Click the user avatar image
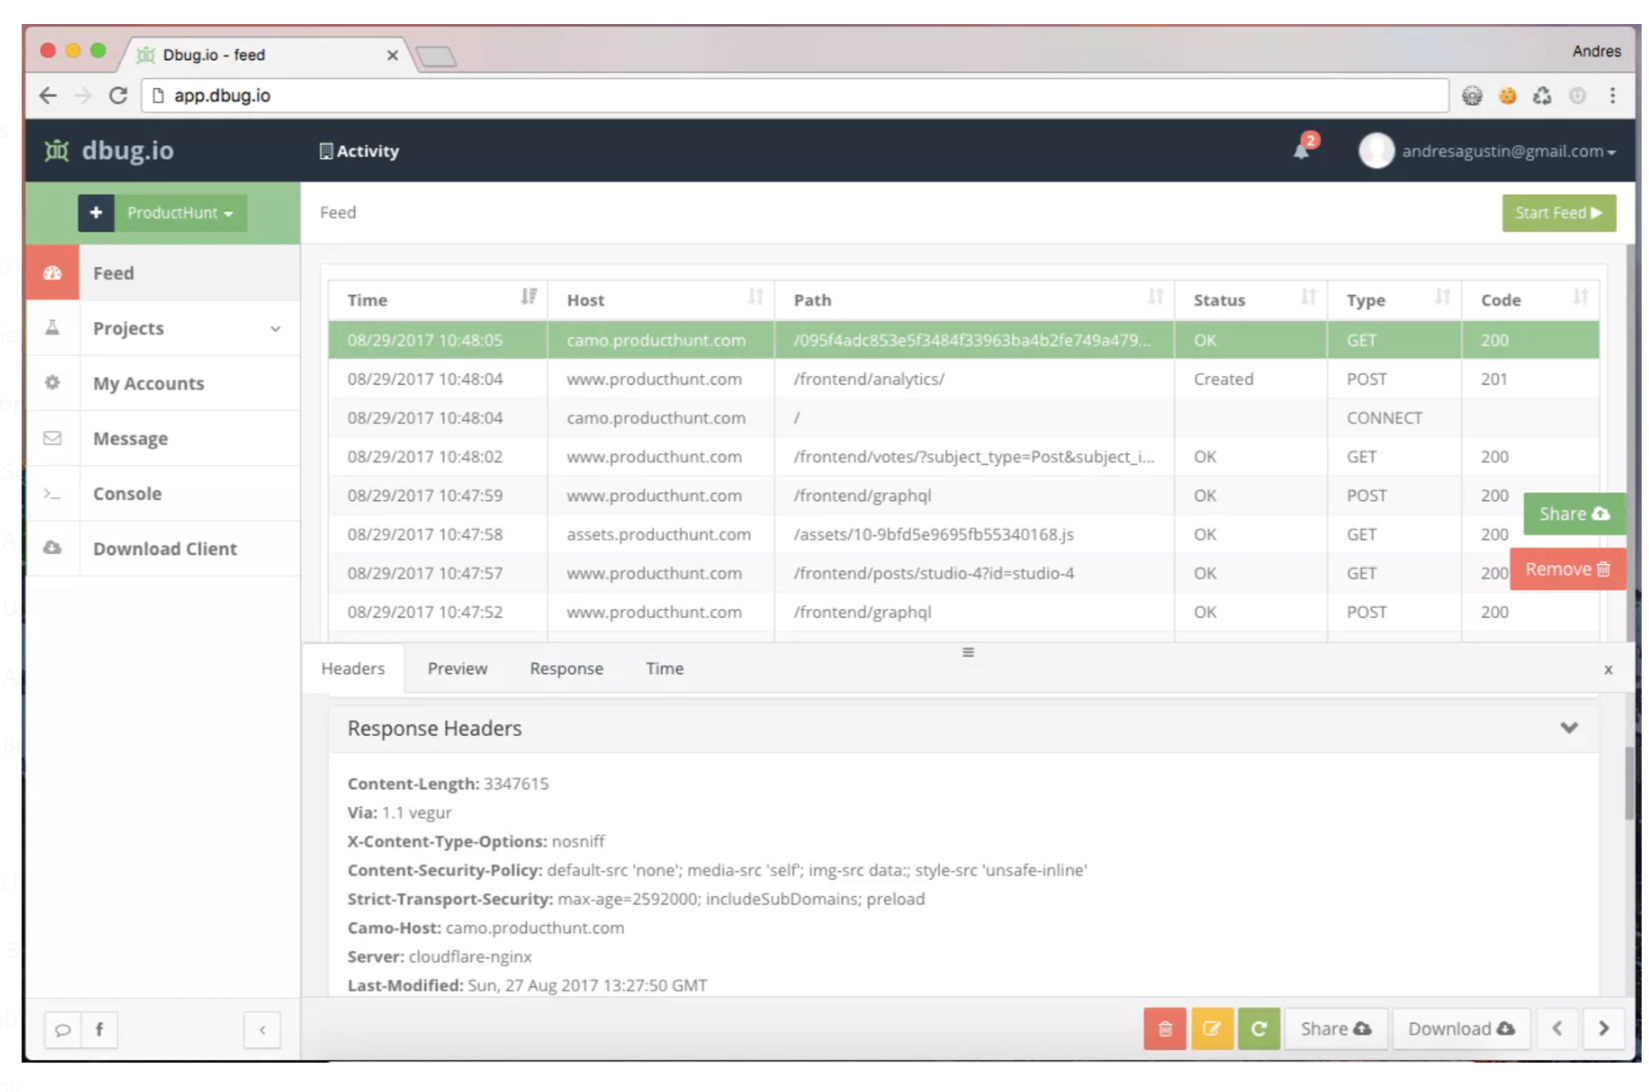This screenshot has height=1092, width=1649. pyautogui.click(x=1375, y=151)
